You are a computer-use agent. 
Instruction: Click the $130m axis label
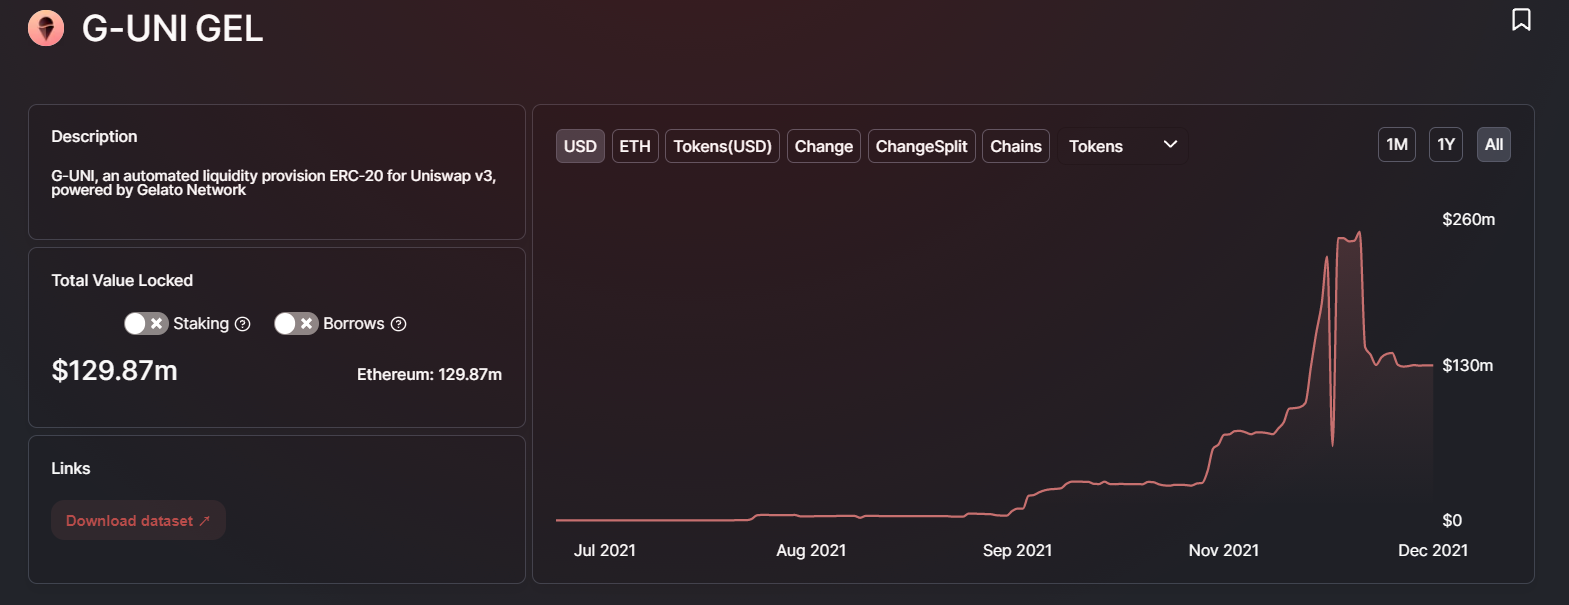point(1468,365)
